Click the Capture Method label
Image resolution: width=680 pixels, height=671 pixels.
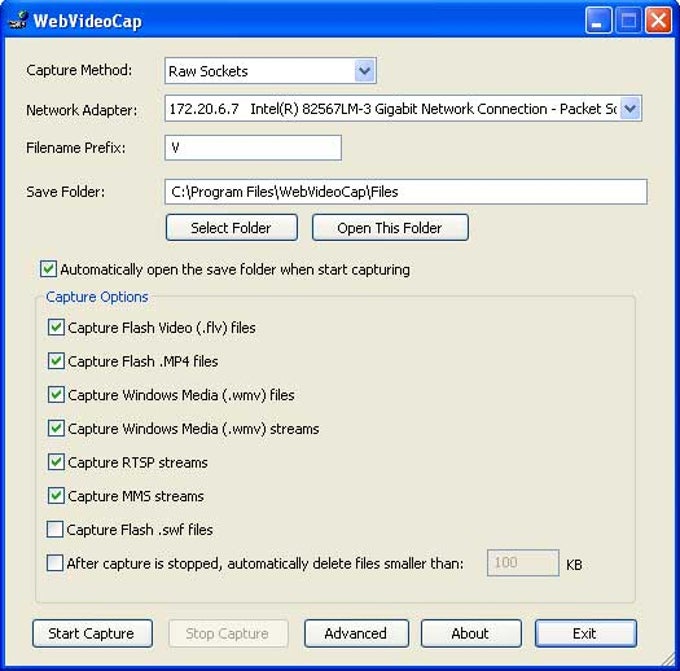tap(79, 70)
